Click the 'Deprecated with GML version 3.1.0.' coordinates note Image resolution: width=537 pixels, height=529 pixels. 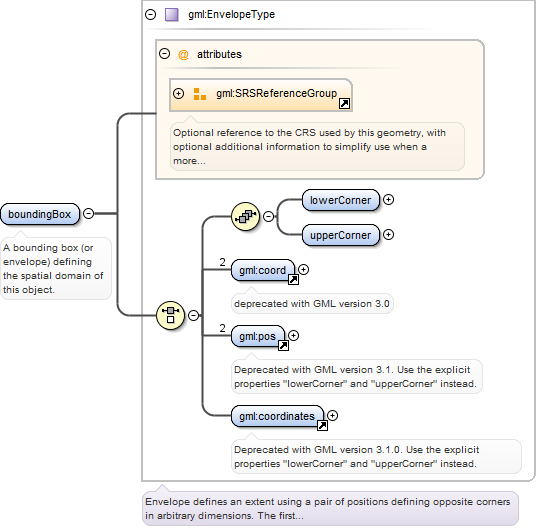376,457
